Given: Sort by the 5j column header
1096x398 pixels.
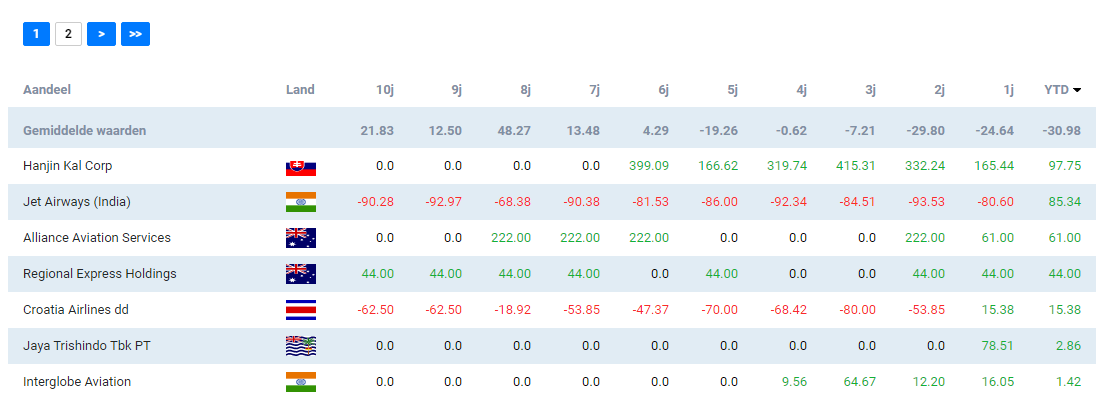Looking at the screenshot, I should (x=733, y=90).
